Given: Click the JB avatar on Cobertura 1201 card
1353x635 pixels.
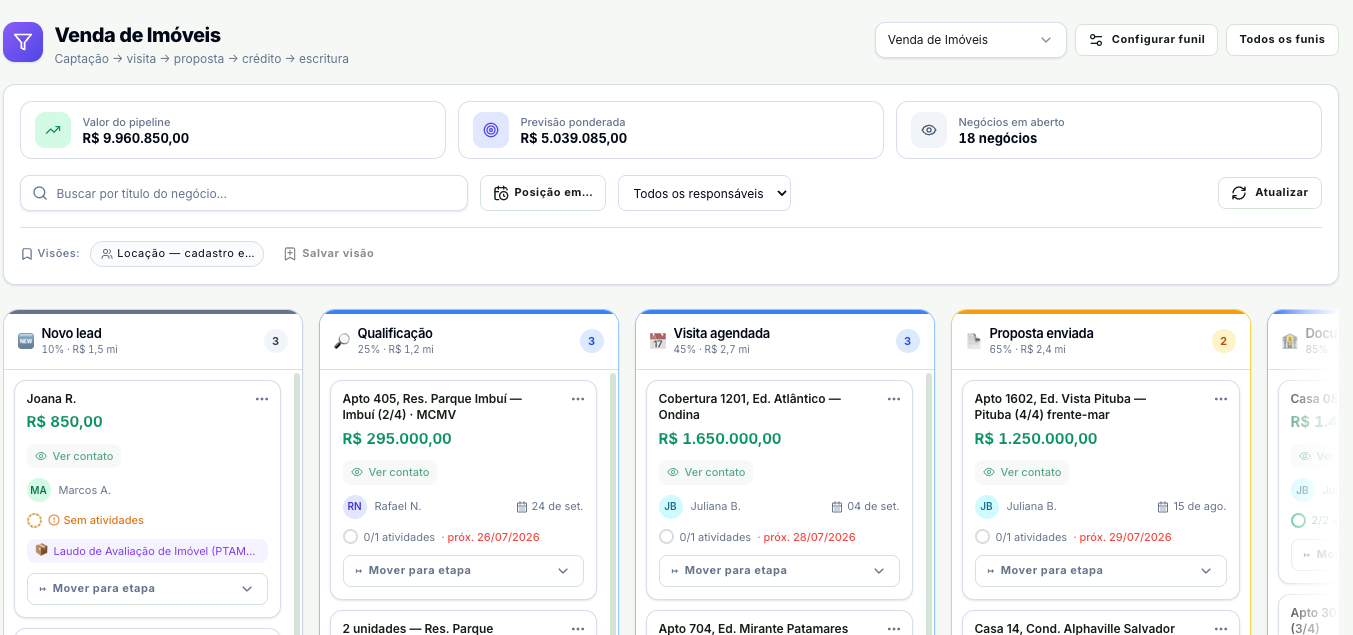Looking at the screenshot, I should [x=671, y=506].
